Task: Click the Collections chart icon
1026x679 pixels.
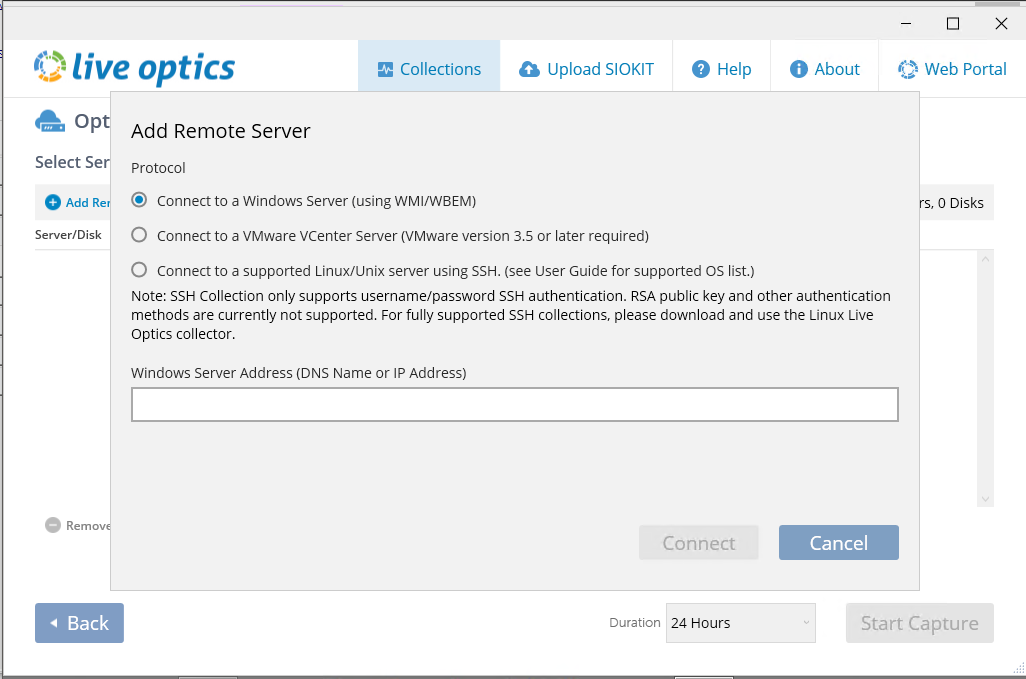Action: tap(385, 69)
